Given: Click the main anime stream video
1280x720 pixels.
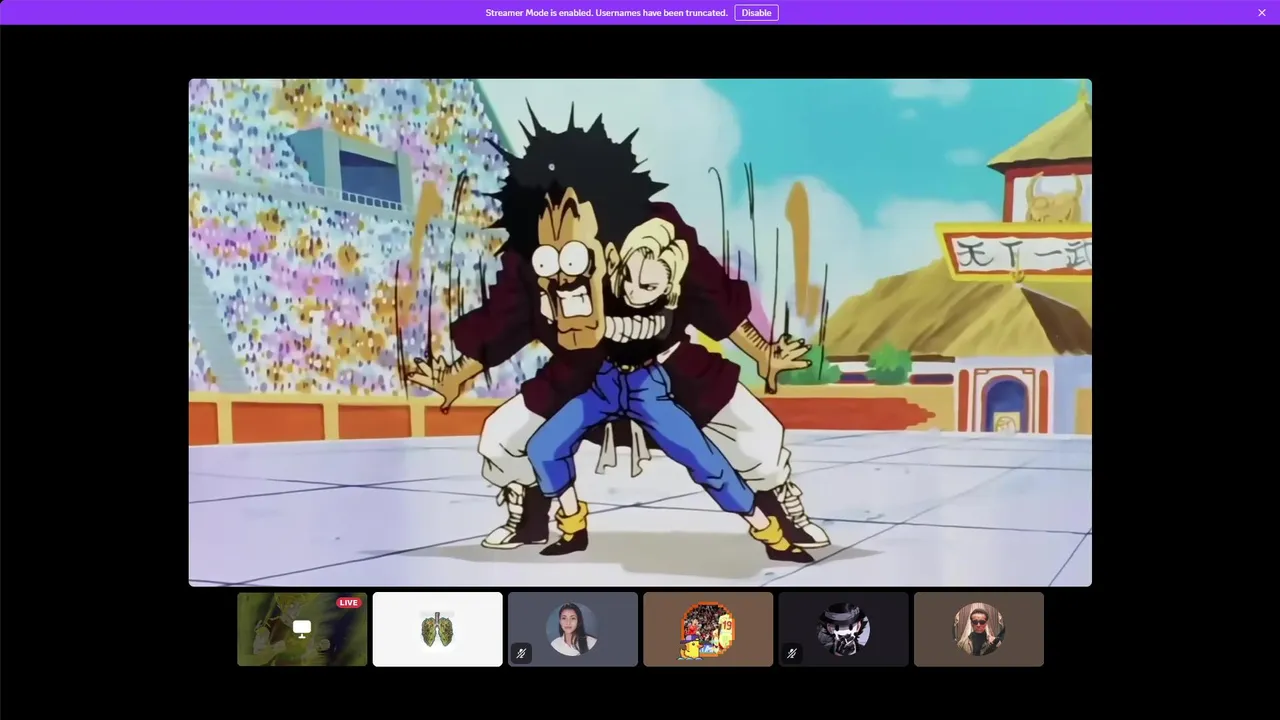Looking at the screenshot, I should [640, 332].
